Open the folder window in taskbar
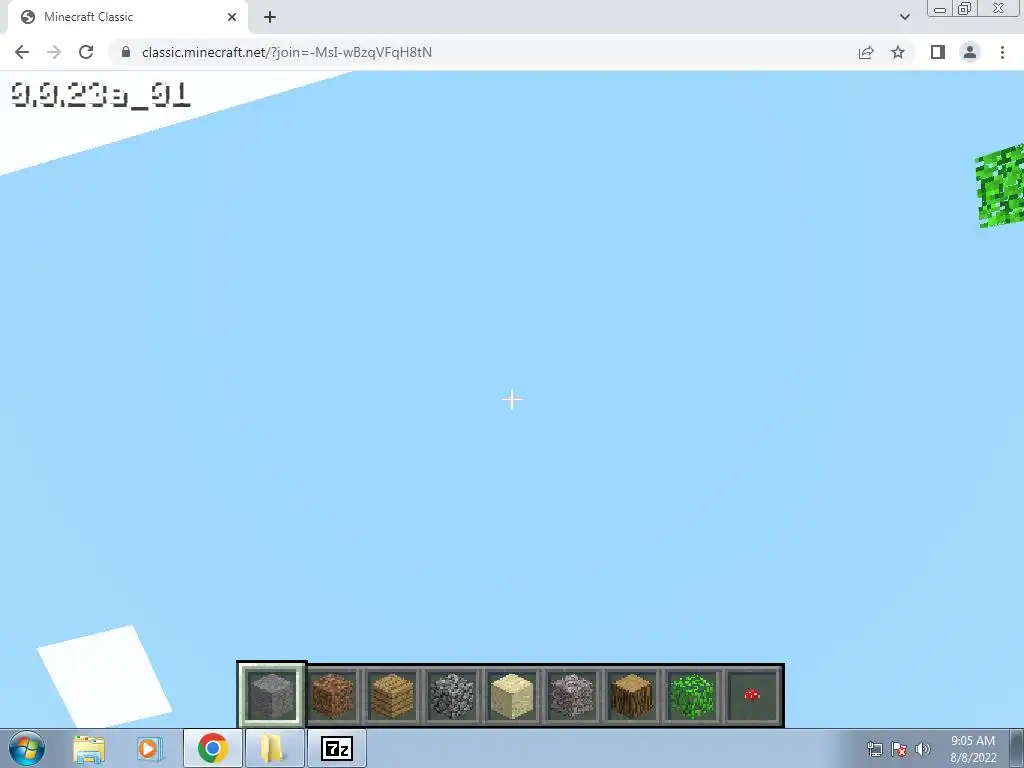The width and height of the screenshot is (1024, 768). (x=274, y=748)
